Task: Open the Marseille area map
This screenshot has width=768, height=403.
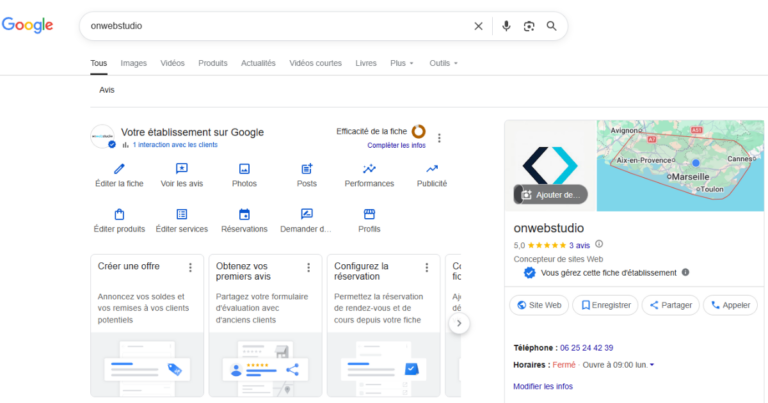Action: tap(680, 166)
